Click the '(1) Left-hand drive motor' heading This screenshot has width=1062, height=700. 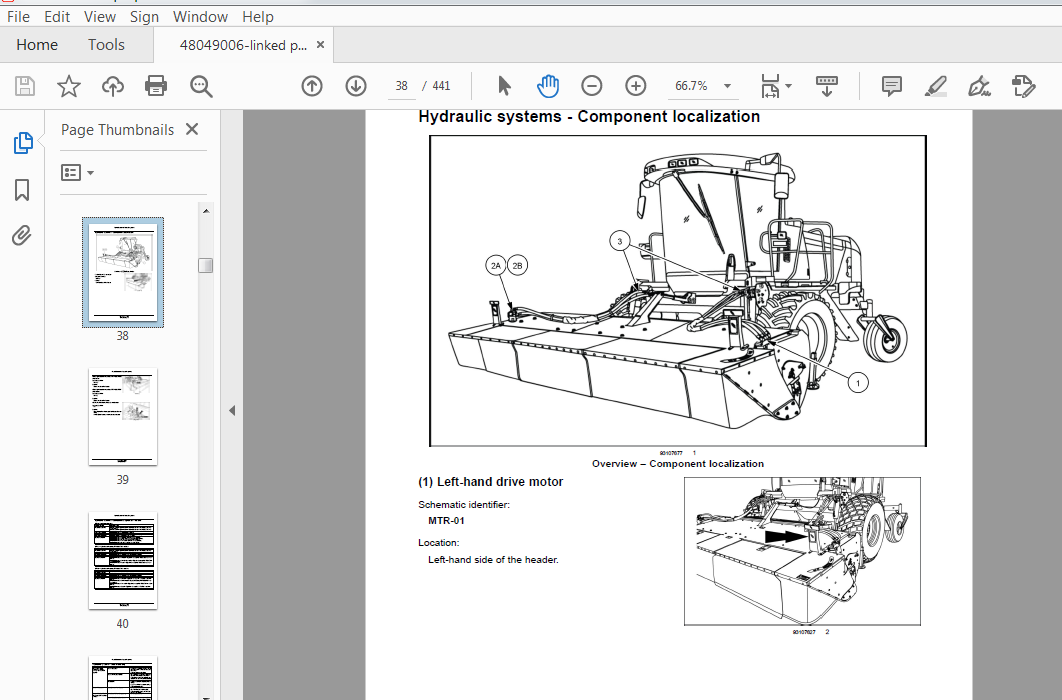pos(490,482)
